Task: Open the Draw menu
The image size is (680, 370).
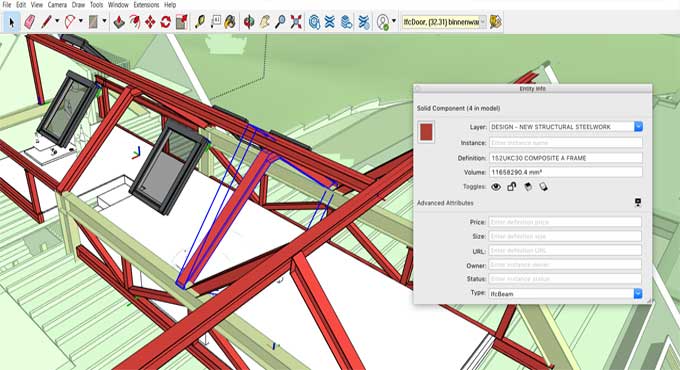Action: pyautogui.click(x=78, y=5)
